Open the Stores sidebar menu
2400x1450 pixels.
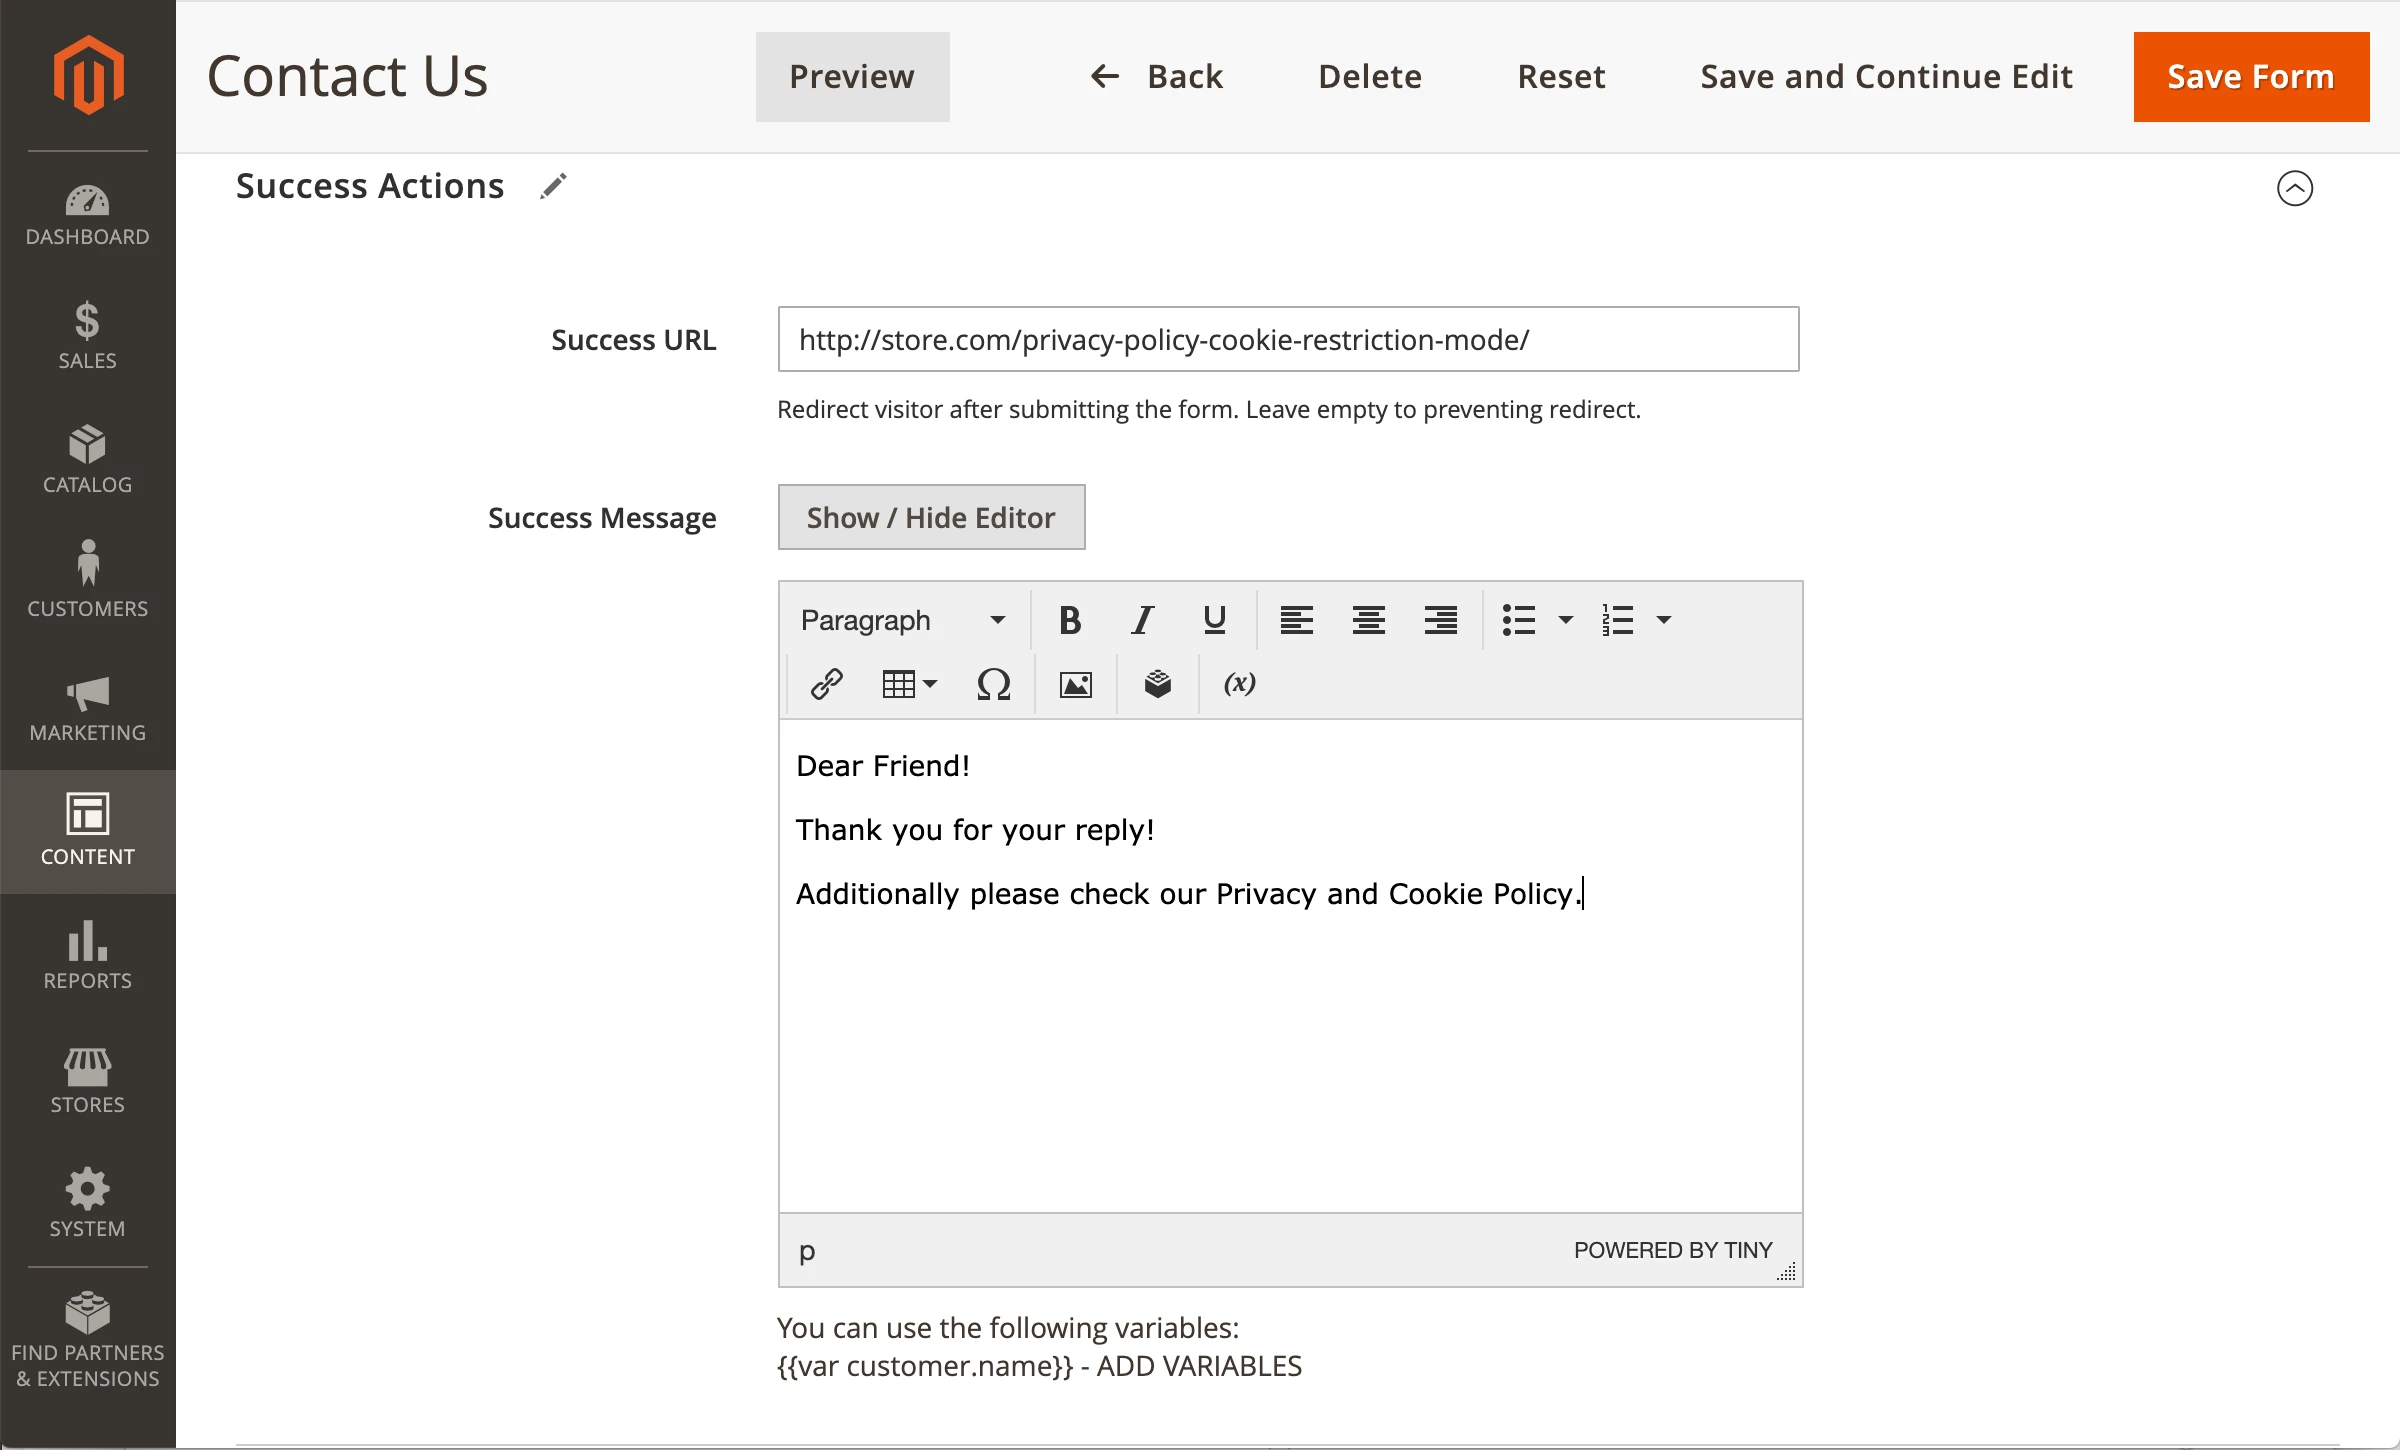click(x=88, y=1080)
